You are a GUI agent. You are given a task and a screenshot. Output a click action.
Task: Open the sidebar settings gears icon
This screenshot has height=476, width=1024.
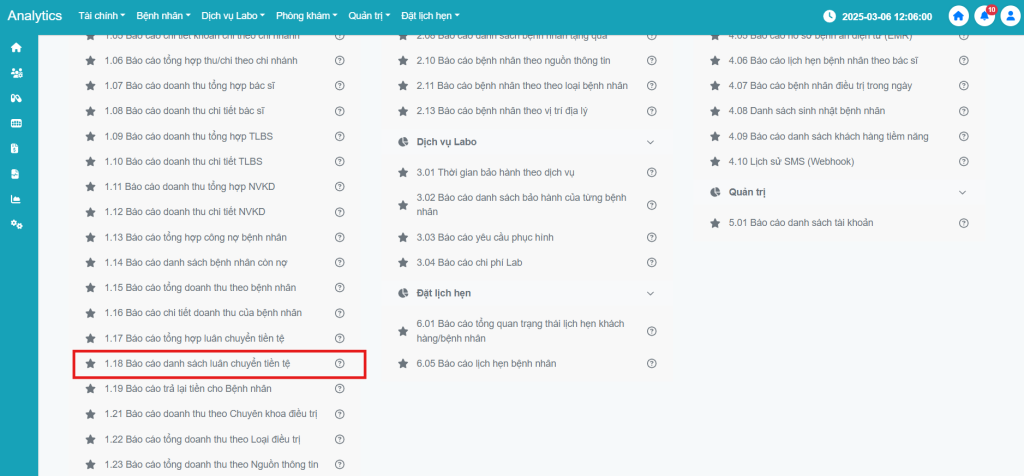click(16, 224)
